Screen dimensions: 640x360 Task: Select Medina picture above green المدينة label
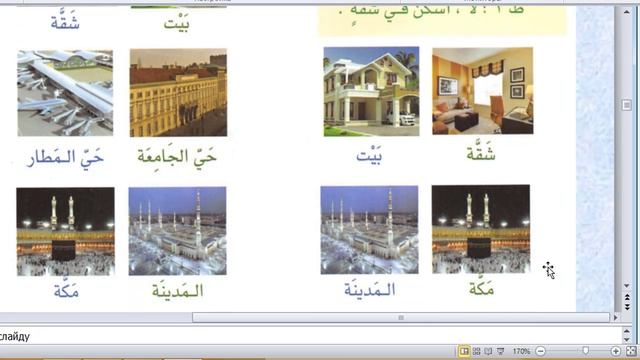tap(178, 231)
